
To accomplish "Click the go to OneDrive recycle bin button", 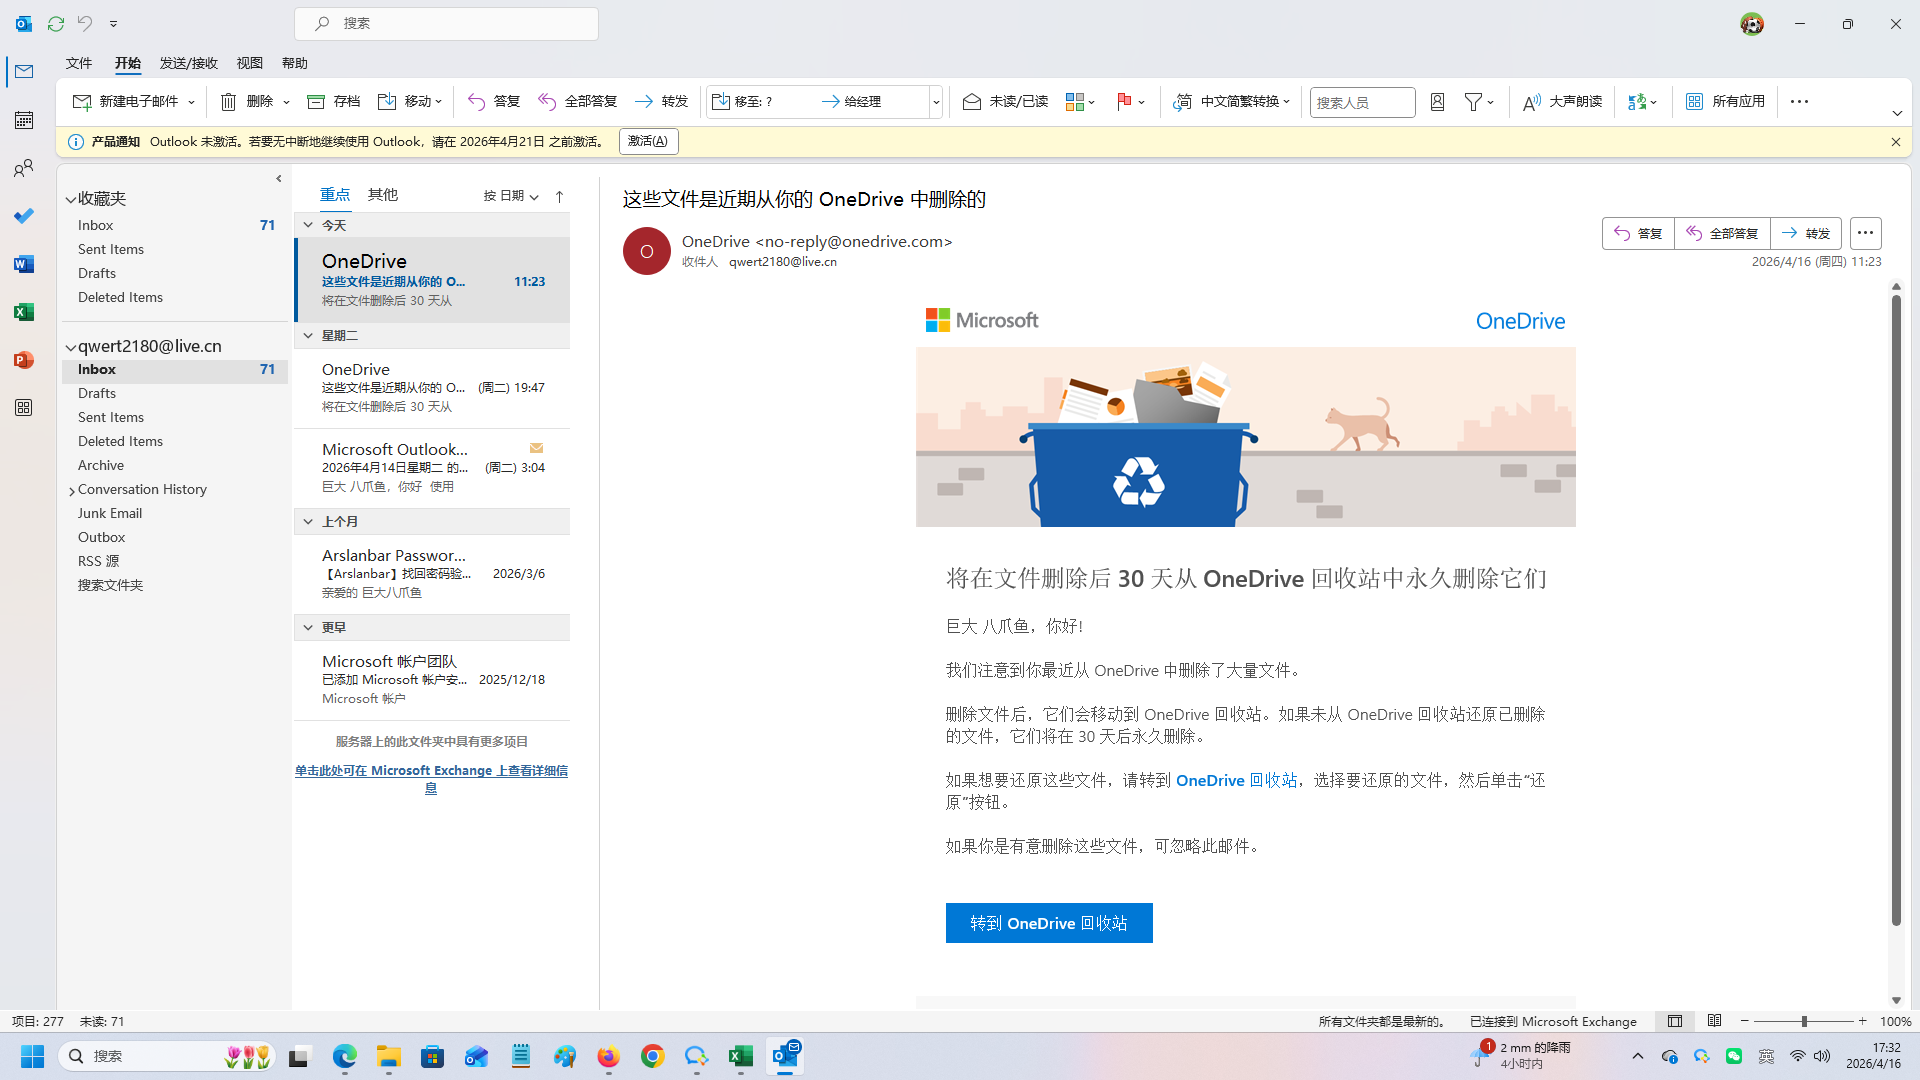I will pyautogui.click(x=1048, y=922).
